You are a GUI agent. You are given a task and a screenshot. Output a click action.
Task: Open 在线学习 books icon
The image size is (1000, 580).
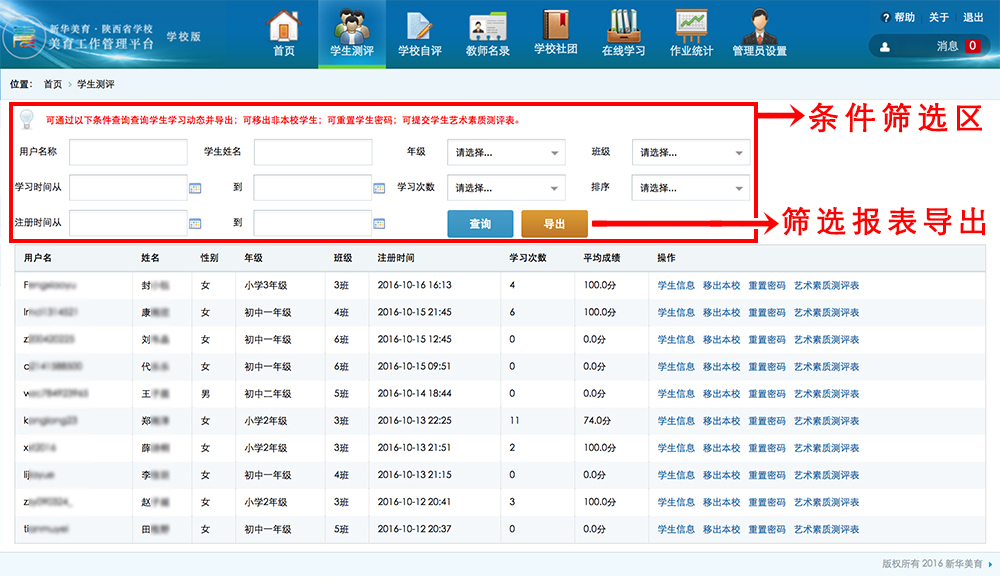[x=623, y=25]
